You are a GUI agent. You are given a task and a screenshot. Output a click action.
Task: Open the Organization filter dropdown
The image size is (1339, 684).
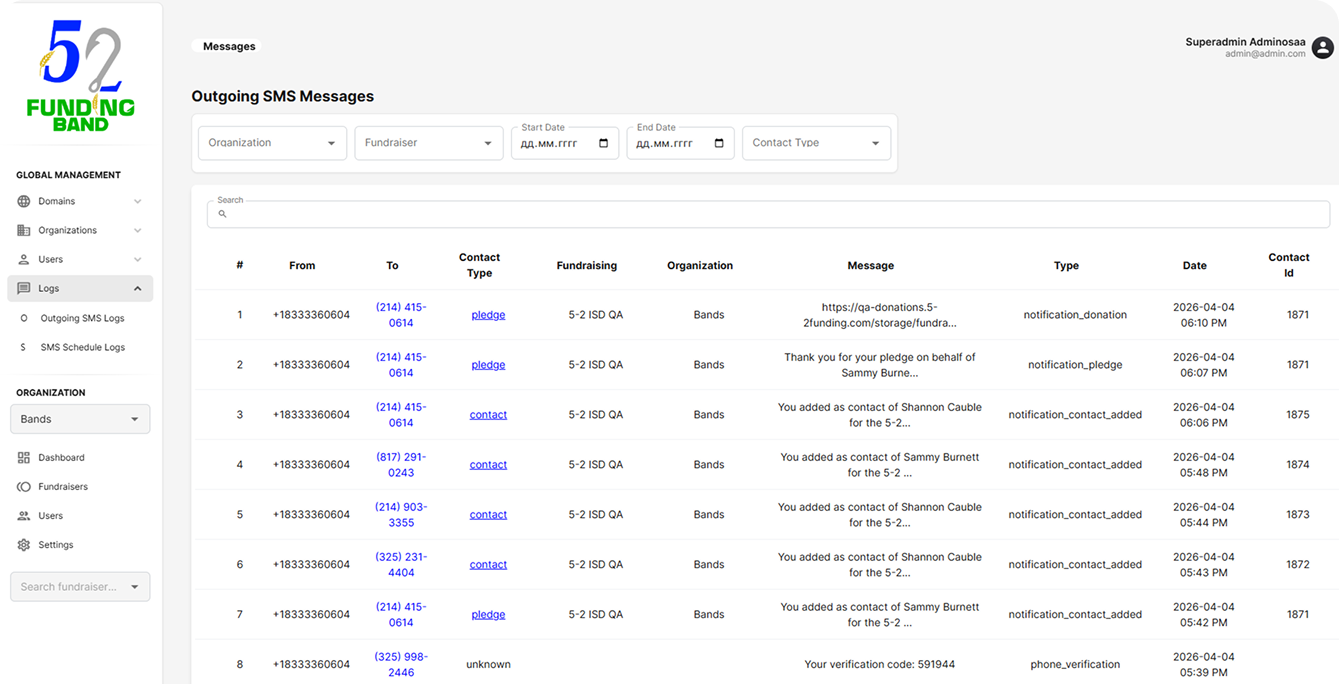click(x=272, y=143)
